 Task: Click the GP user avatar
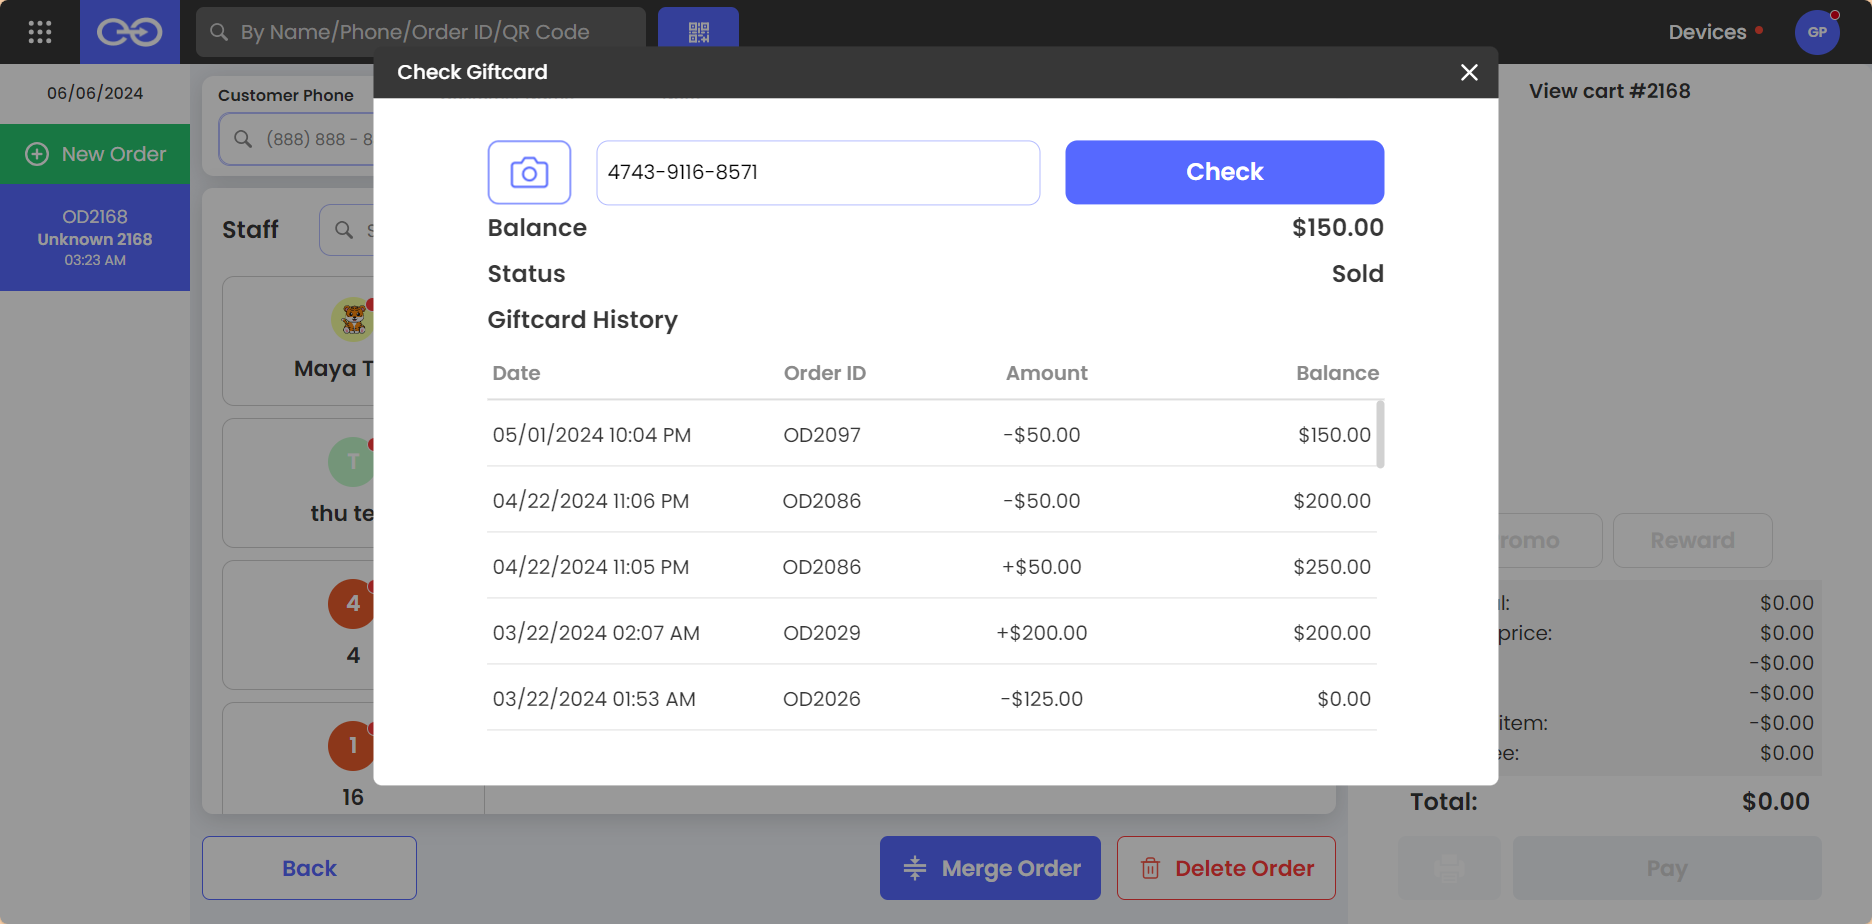(1817, 32)
